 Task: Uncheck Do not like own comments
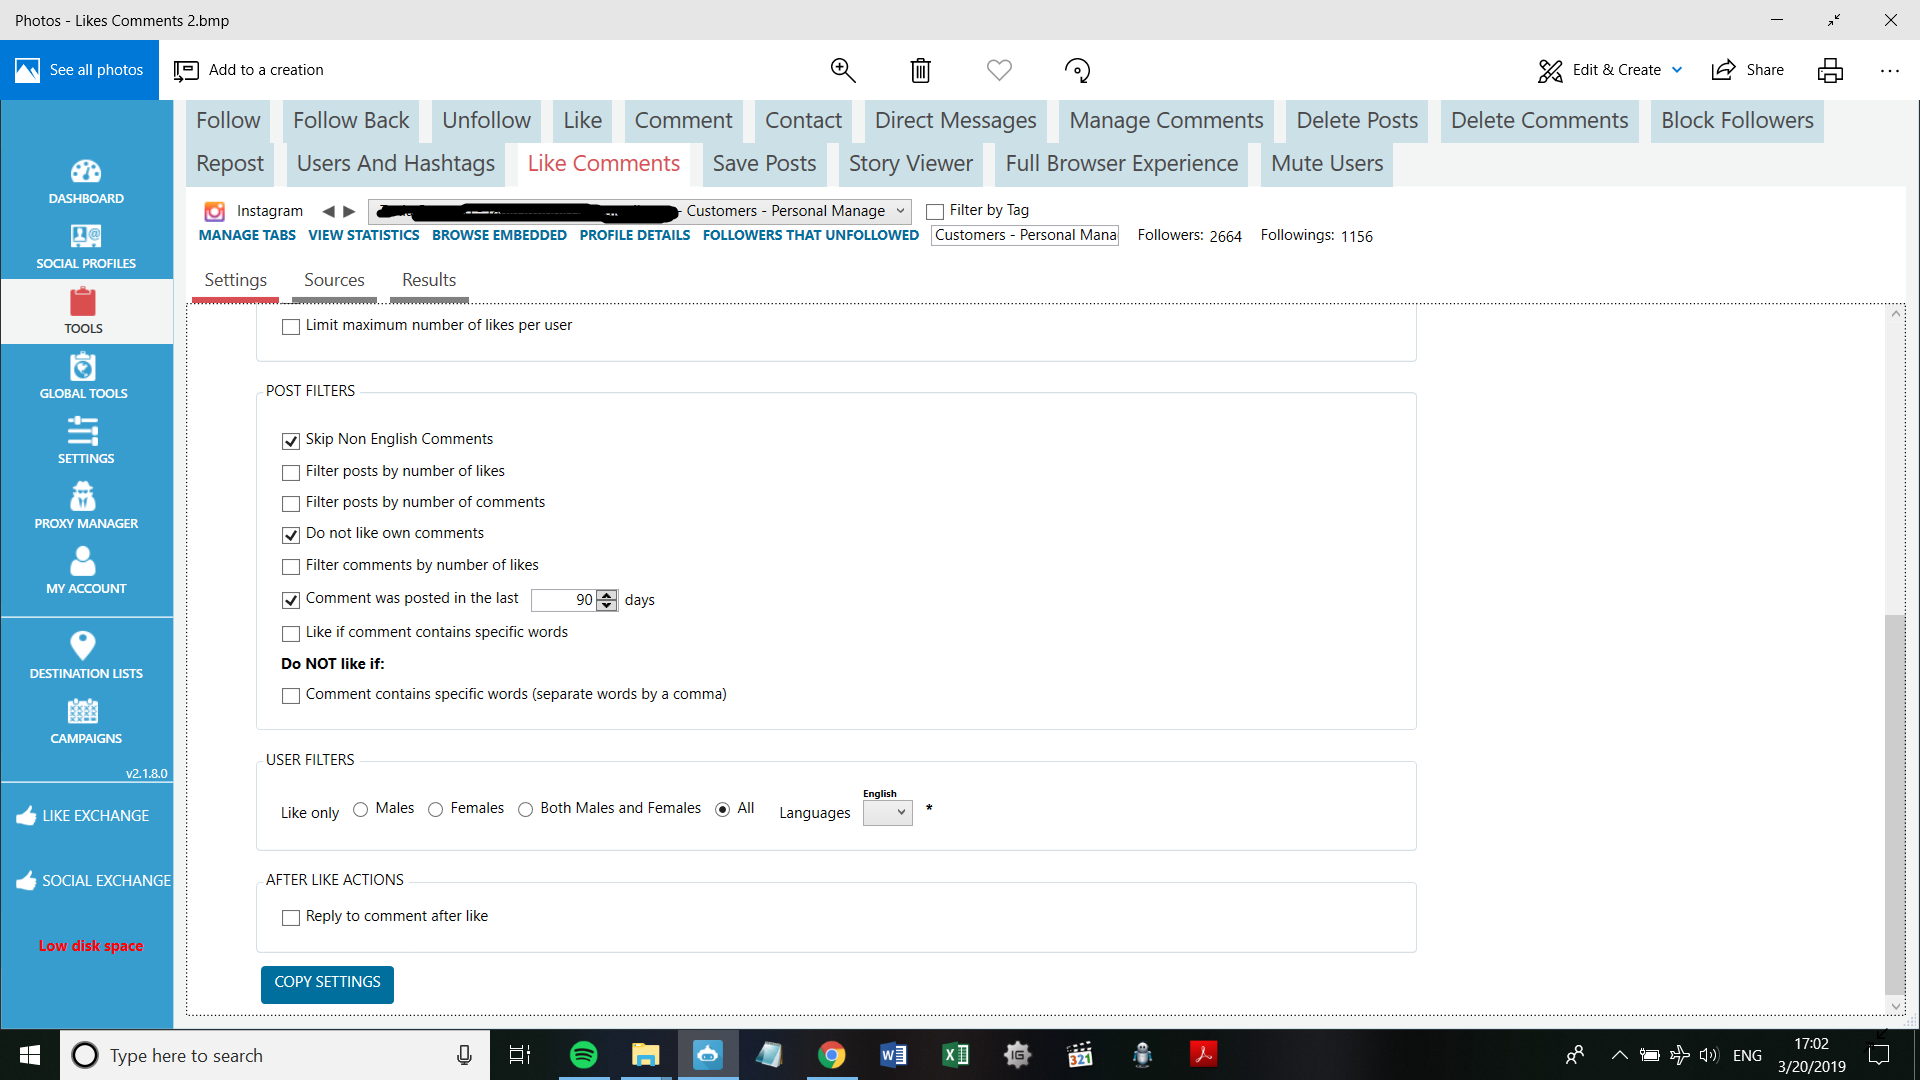pos(291,535)
